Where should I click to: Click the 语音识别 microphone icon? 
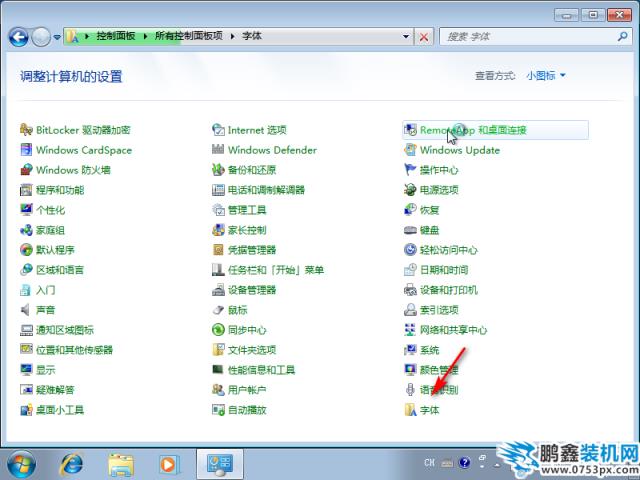[410, 390]
